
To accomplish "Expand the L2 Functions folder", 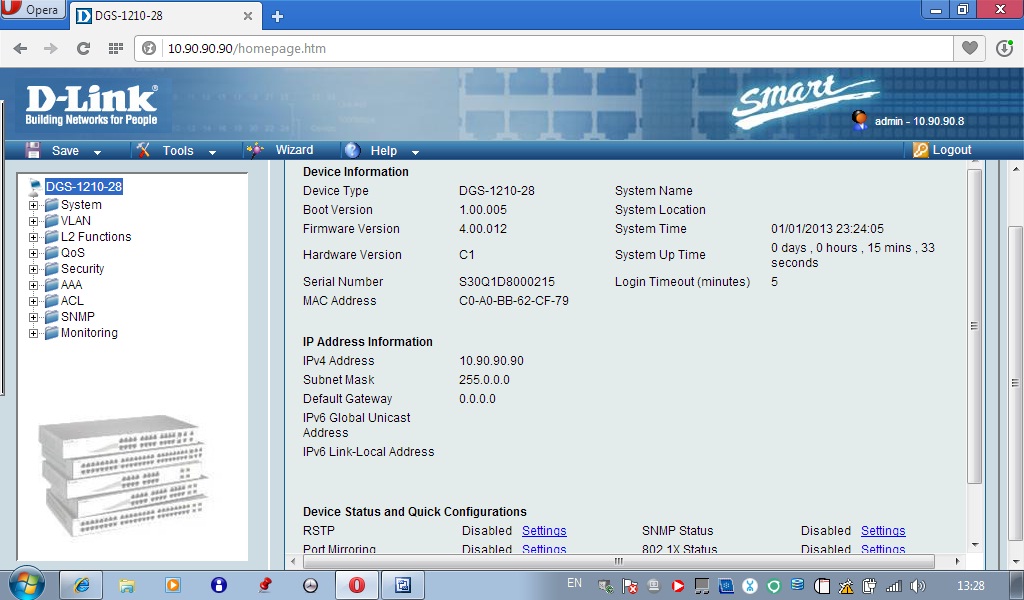I will pyautogui.click(x=33, y=237).
